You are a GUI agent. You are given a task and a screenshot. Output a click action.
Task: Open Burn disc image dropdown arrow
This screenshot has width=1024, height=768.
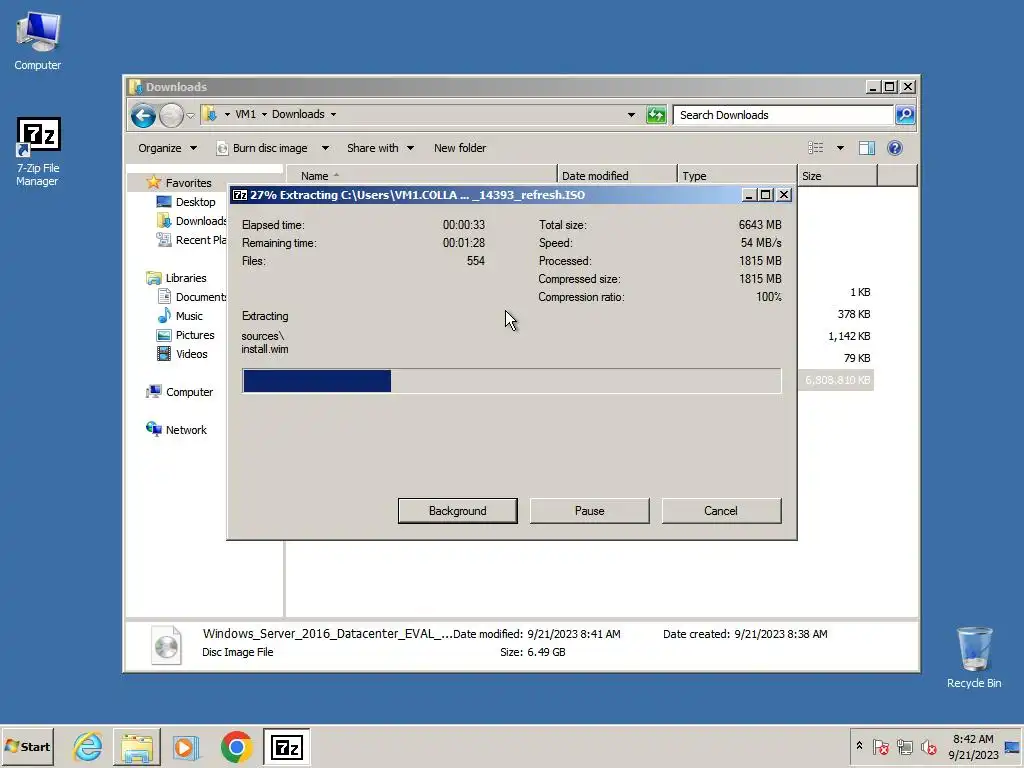click(325, 148)
